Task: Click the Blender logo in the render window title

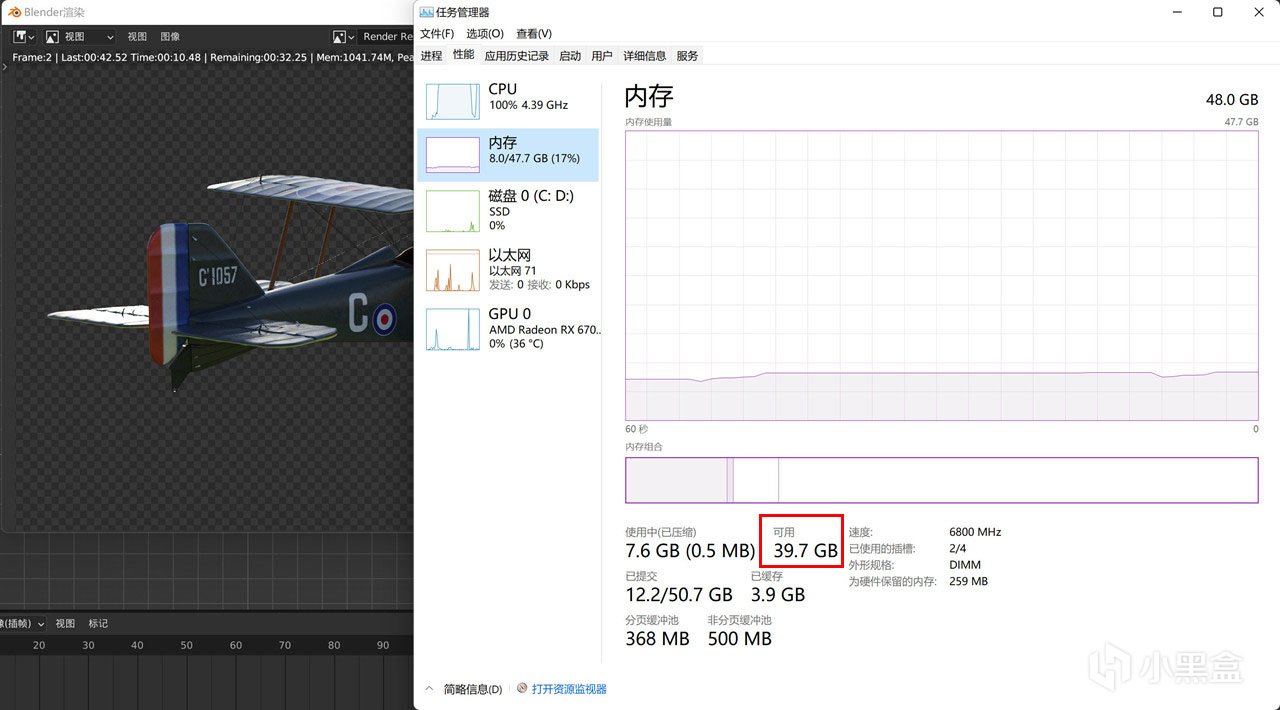Action: point(15,12)
